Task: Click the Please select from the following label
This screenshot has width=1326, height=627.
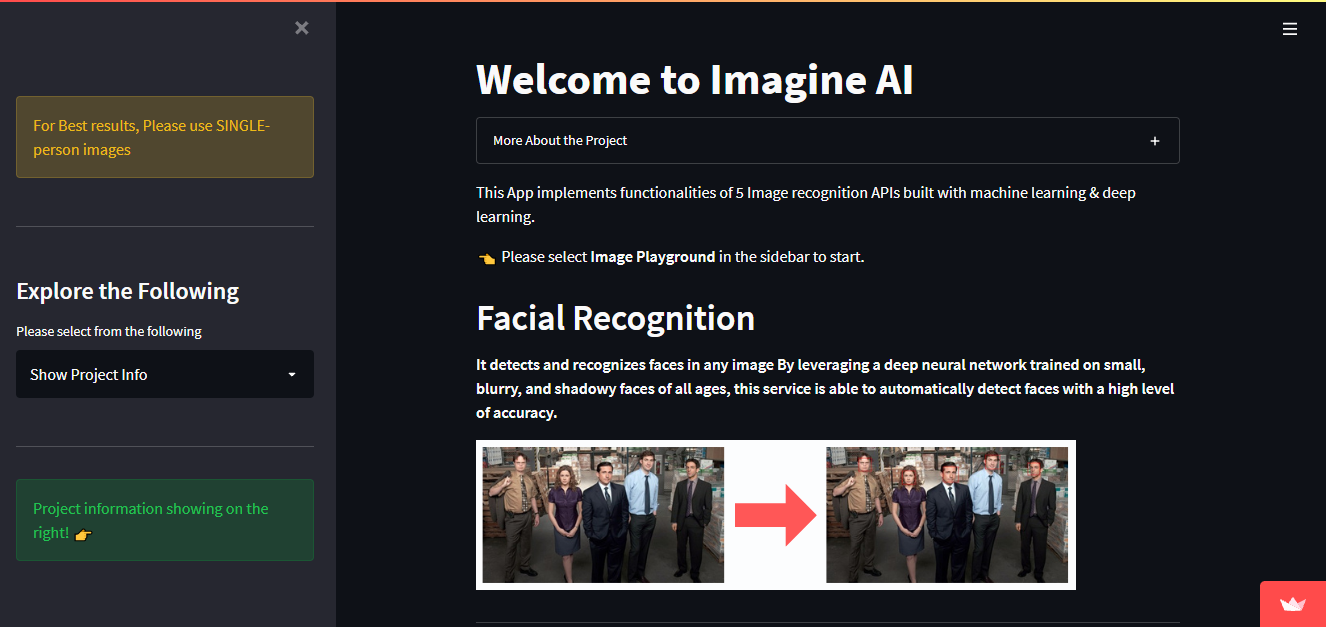Action: [109, 331]
